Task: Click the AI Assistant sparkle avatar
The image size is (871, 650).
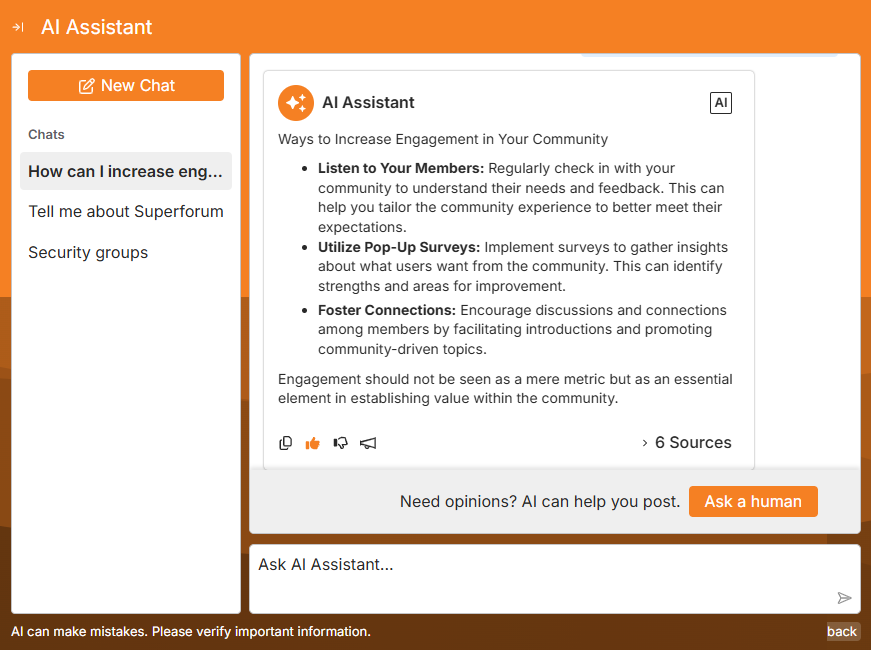Action: point(296,102)
